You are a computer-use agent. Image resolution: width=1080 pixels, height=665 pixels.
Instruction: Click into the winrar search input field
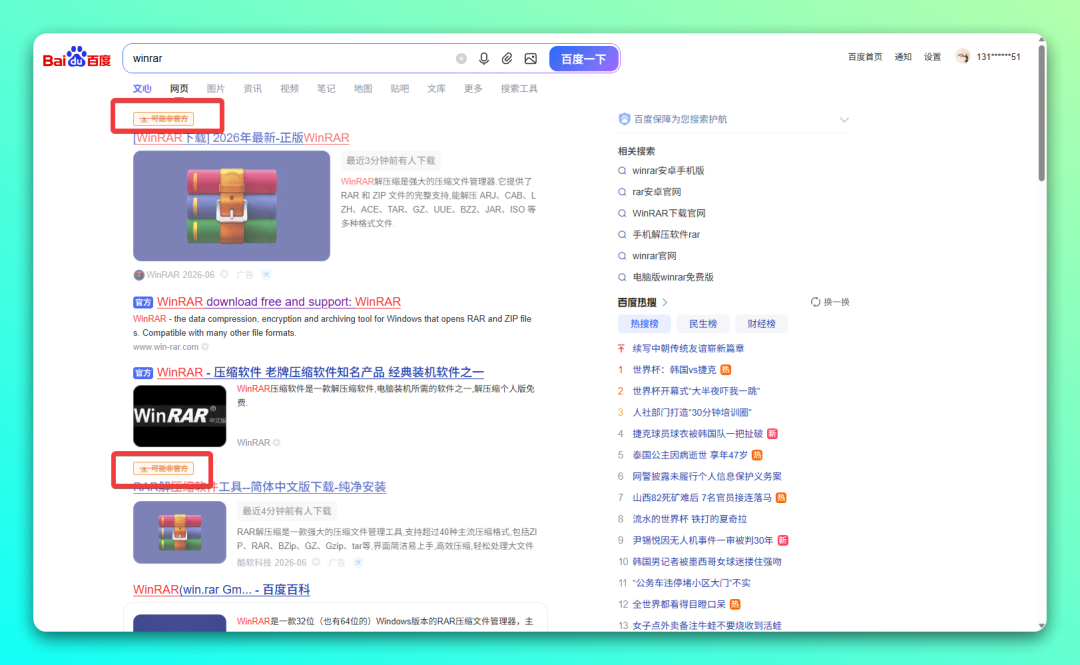[289, 59]
